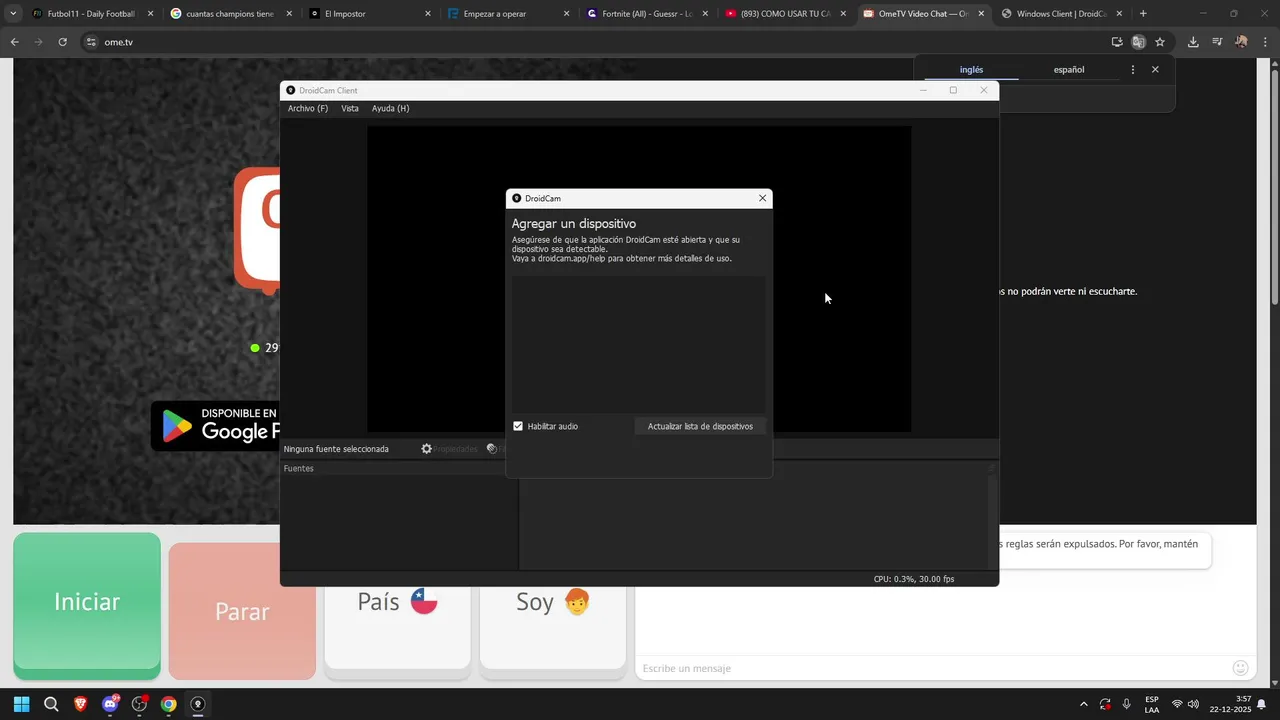This screenshot has width=1280, height=720.
Task: Select inglés in the translate popup
Action: (971, 70)
